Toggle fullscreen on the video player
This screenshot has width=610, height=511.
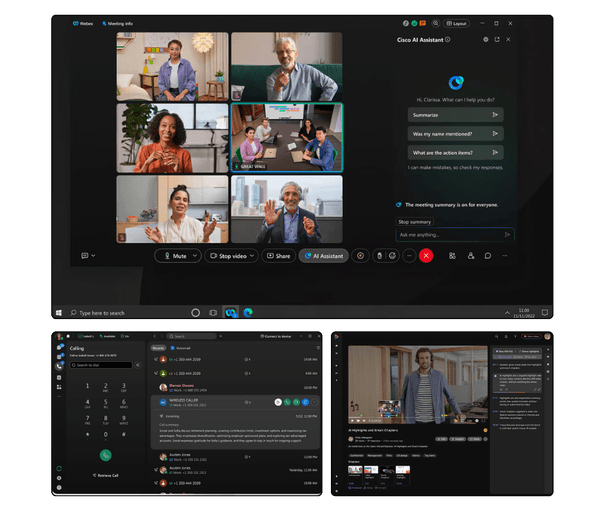pos(483,420)
